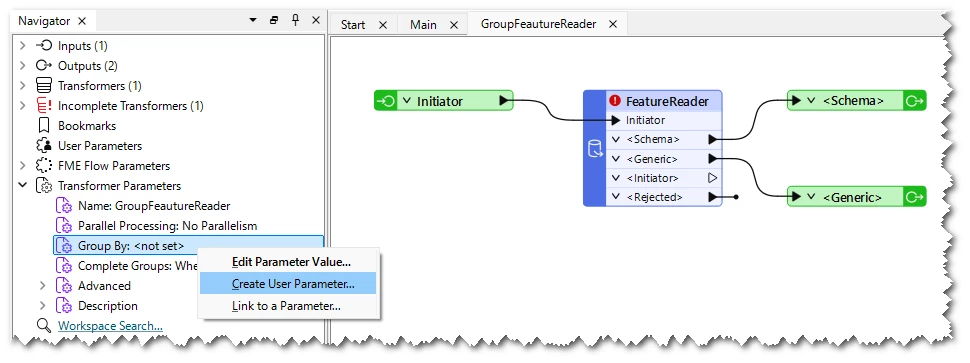Close the Navigator panel with header X
The image size is (970, 363).
[x=315, y=20]
